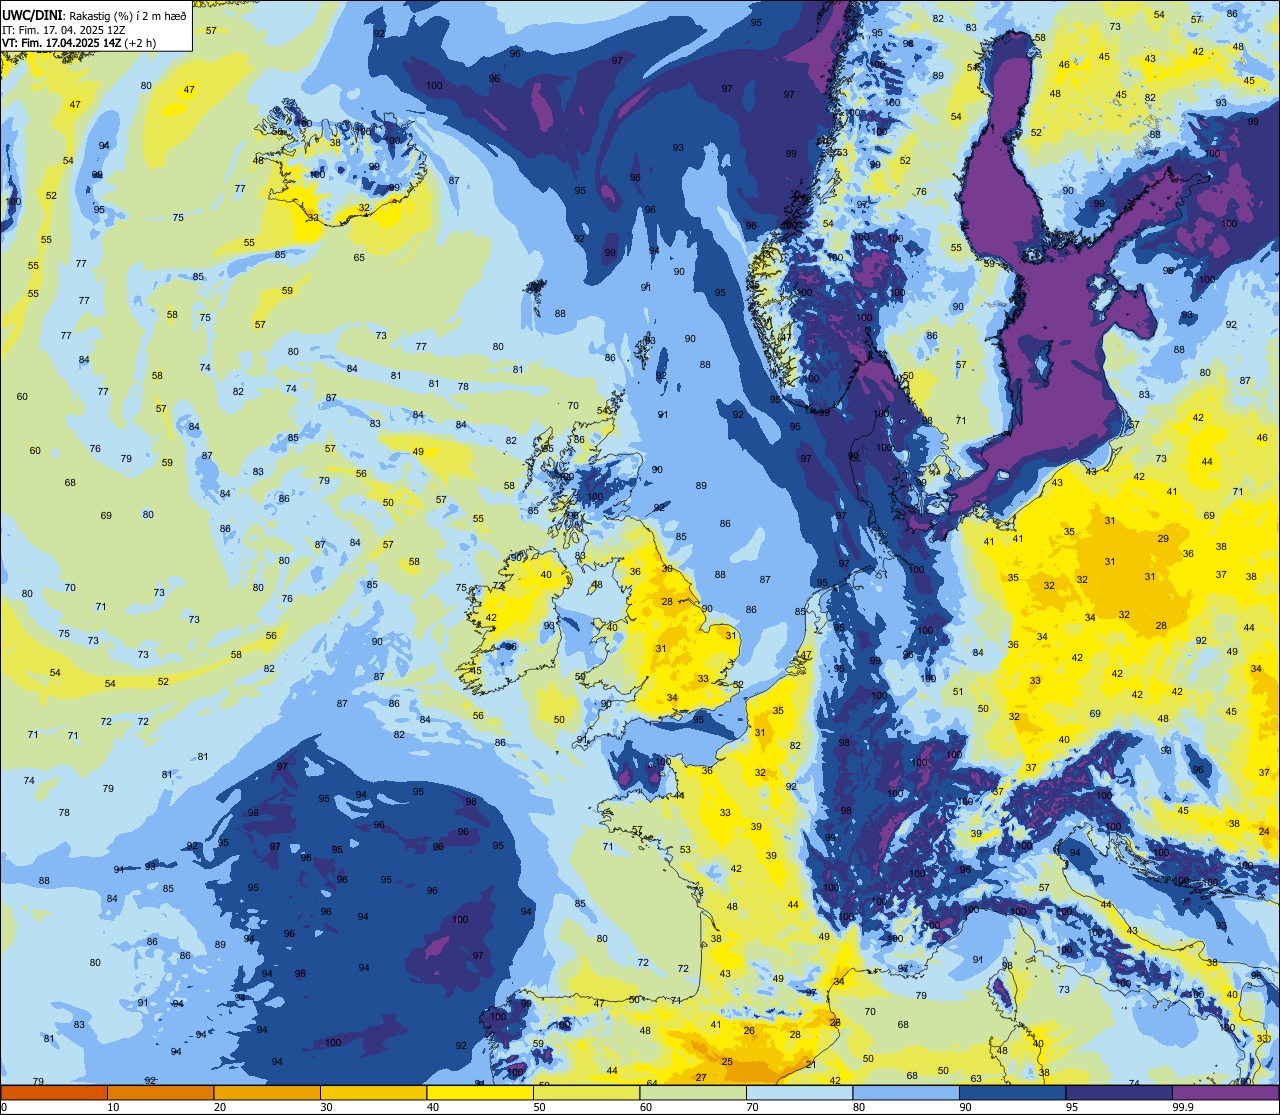Click the "25" humidity value on the map

(x=727, y=1062)
